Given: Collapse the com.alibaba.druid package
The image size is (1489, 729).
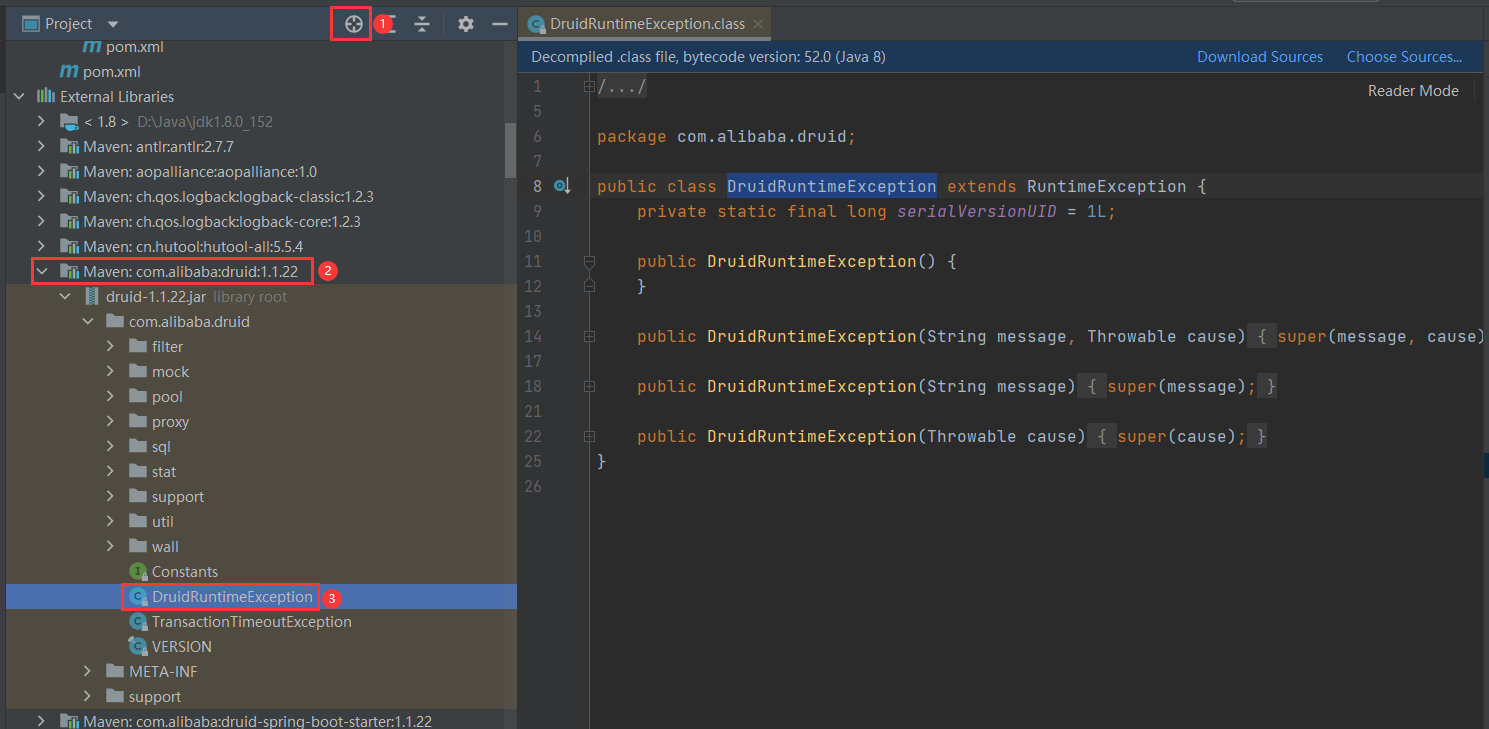Looking at the screenshot, I should 87,322.
